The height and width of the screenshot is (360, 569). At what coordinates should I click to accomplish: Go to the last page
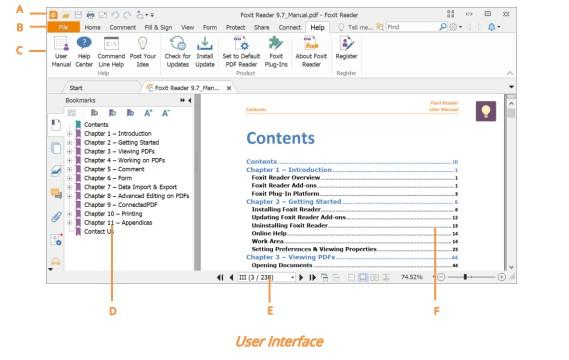pyautogui.click(x=312, y=278)
